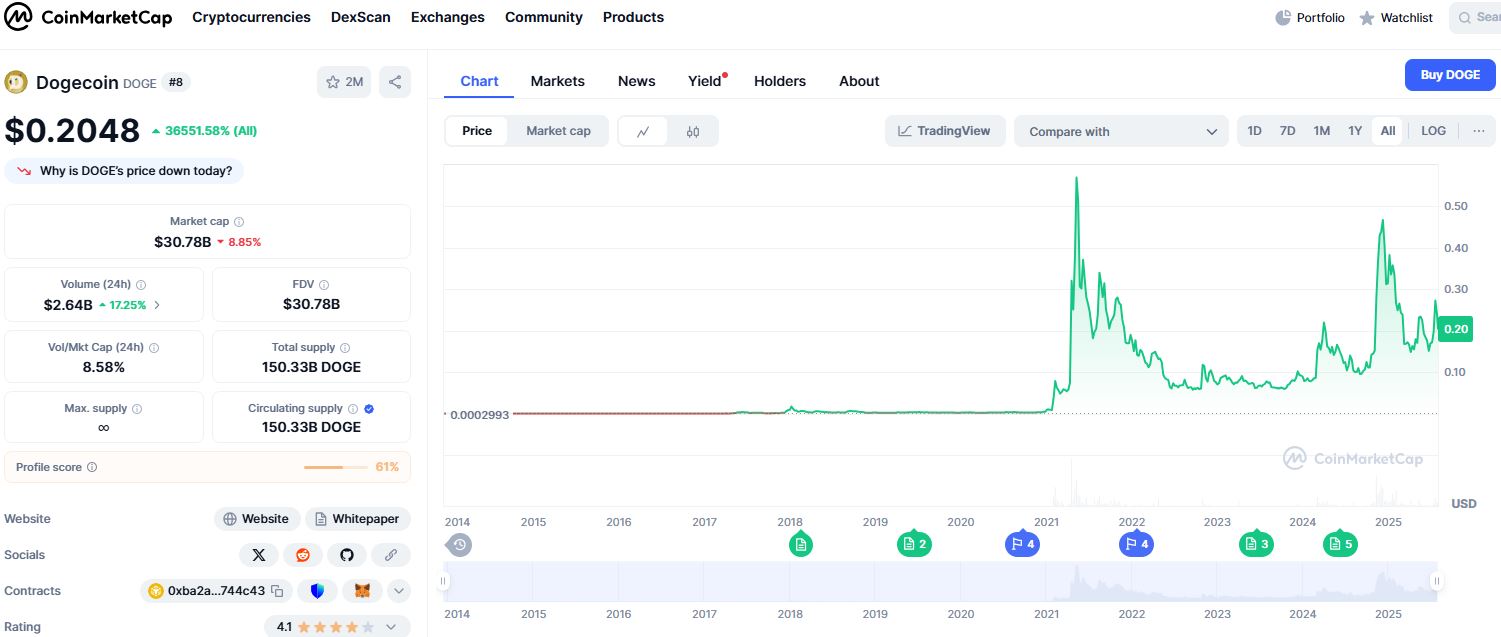Click the document event marker showing 3

1255,545
